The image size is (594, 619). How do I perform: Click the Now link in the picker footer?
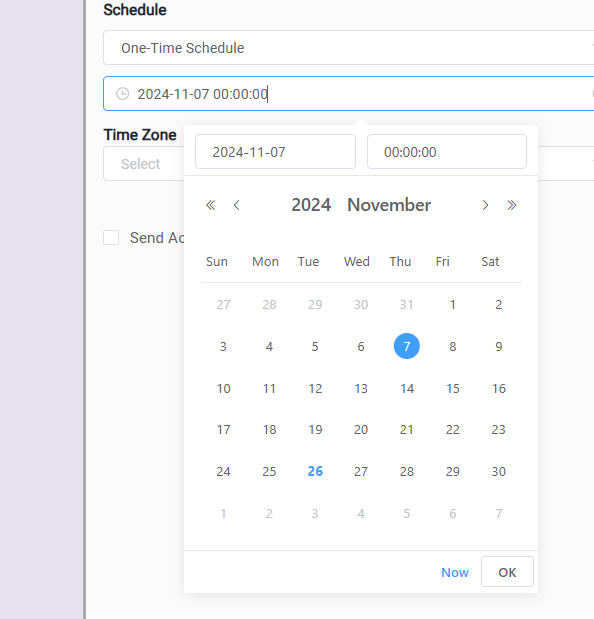[x=455, y=572]
